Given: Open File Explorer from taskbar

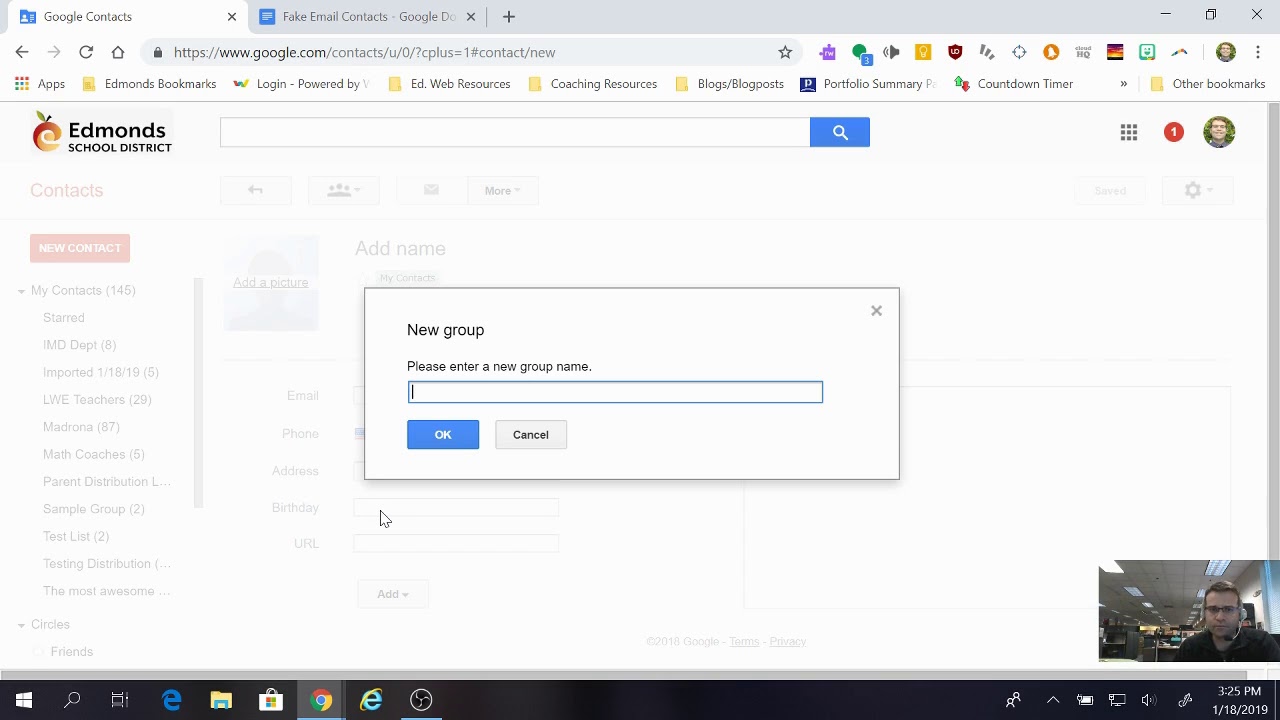Looking at the screenshot, I should coord(221,700).
